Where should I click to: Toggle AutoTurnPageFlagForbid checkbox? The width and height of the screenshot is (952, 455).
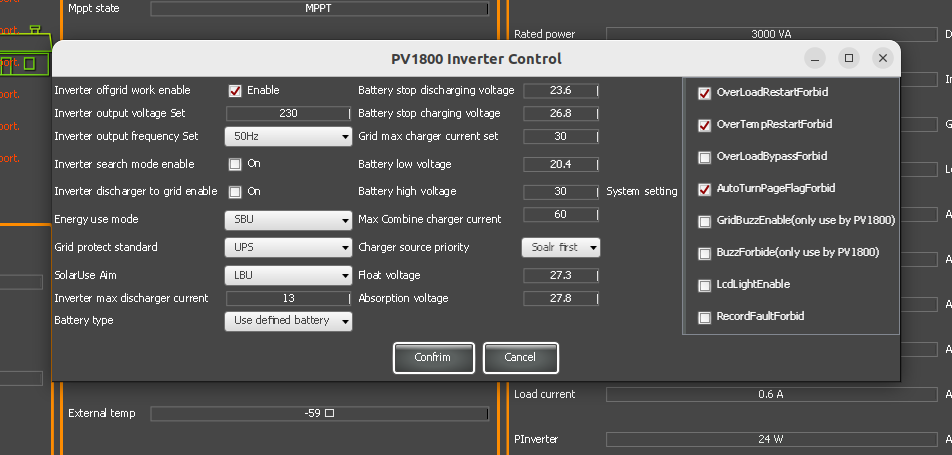pyautogui.click(x=705, y=189)
